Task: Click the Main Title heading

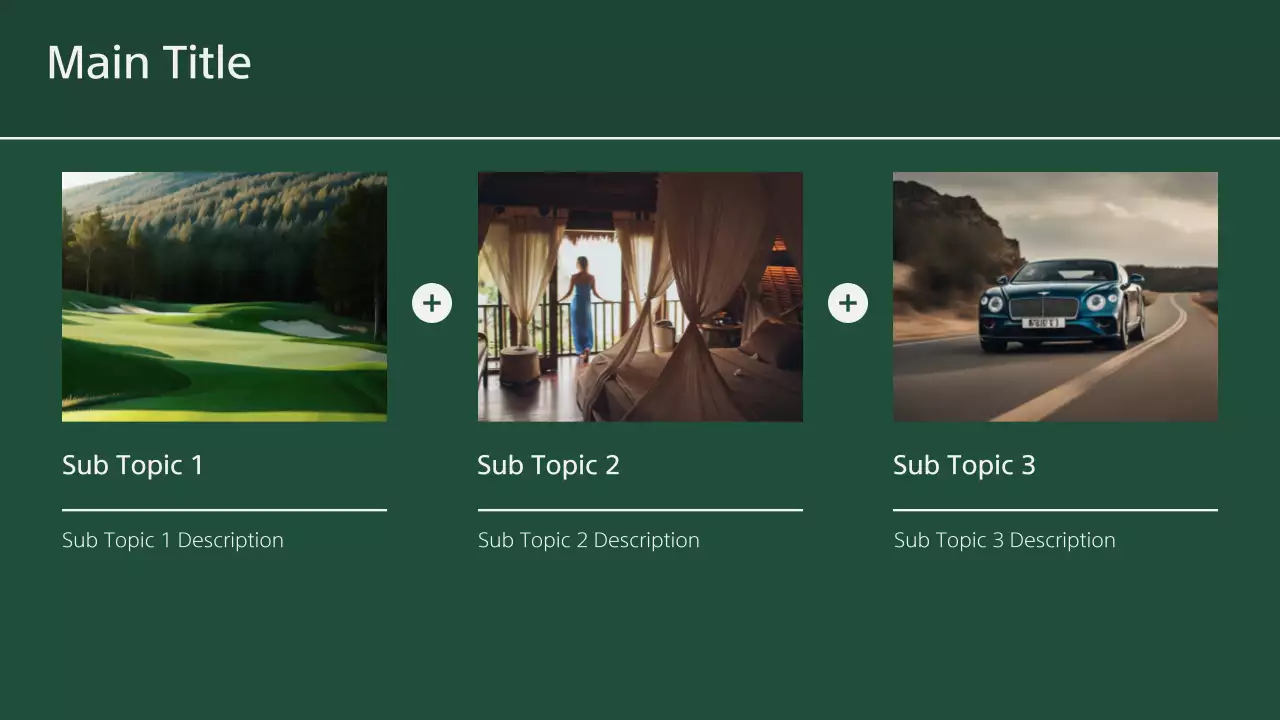Action: [x=149, y=63]
